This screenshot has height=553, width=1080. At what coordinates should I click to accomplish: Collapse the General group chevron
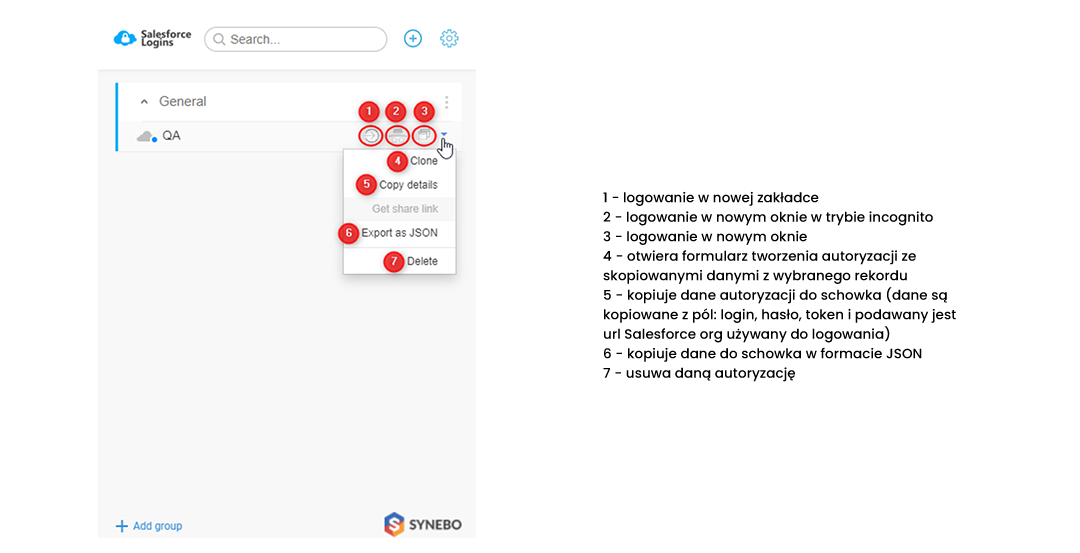tap(144, 102)
